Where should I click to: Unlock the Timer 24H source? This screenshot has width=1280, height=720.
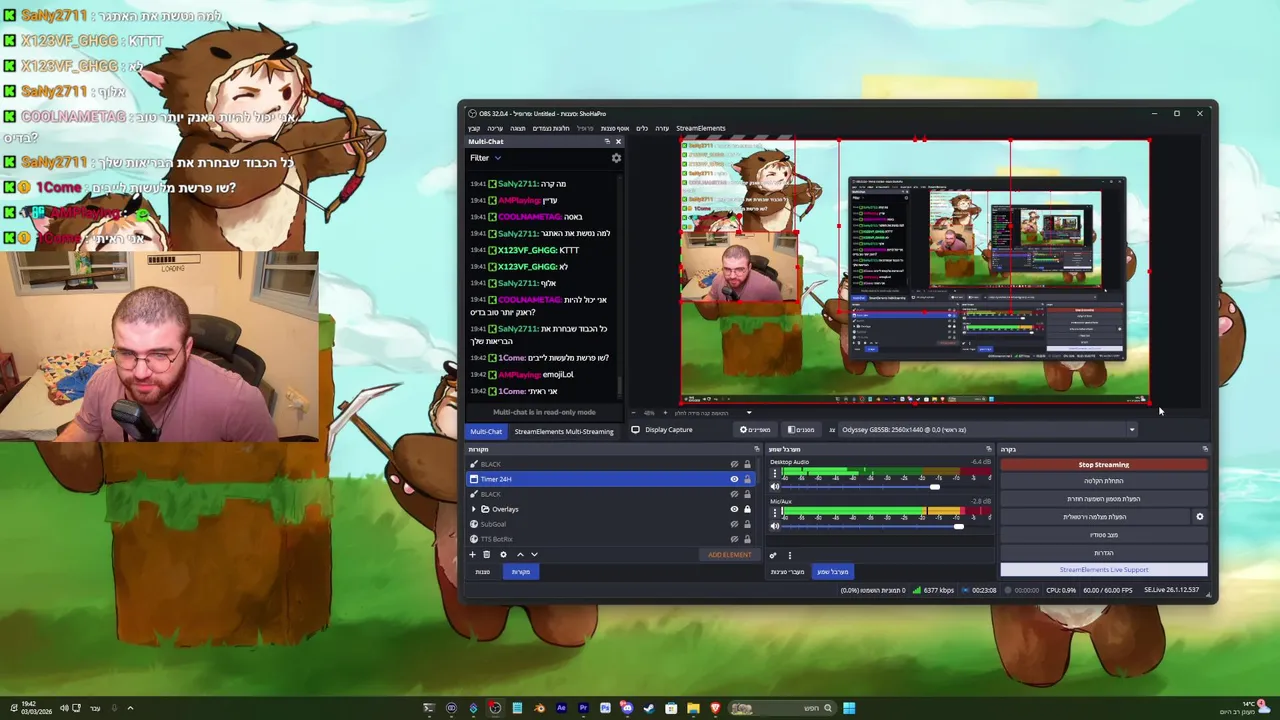(x=747, y=479)
